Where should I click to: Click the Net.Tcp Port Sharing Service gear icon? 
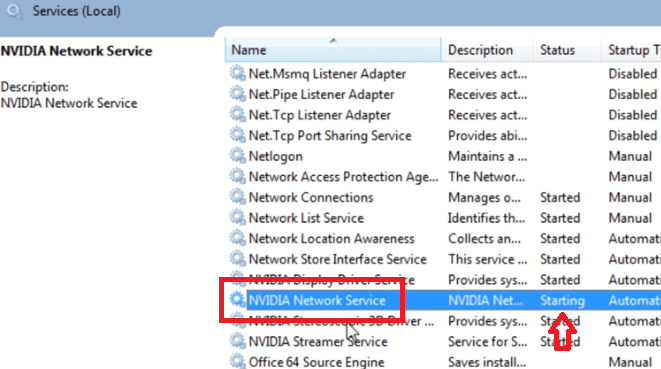(x=237, y=135)
